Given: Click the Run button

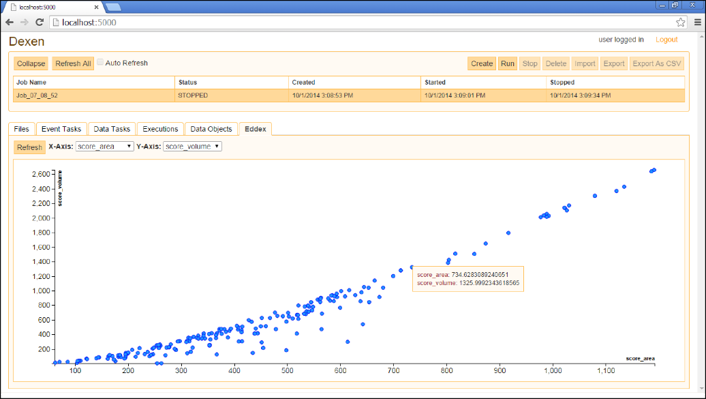Looking at the screenshot, I should pyautogui.click(x=507, y=63).
